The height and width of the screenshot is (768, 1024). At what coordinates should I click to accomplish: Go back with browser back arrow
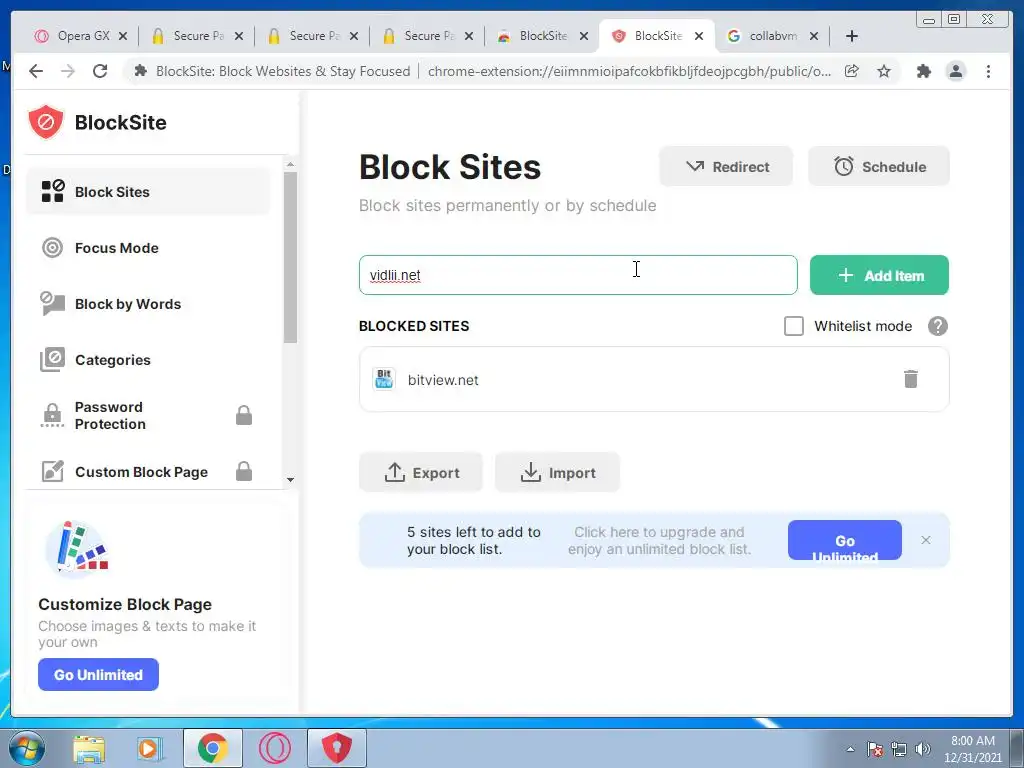(x=36, y=71)
